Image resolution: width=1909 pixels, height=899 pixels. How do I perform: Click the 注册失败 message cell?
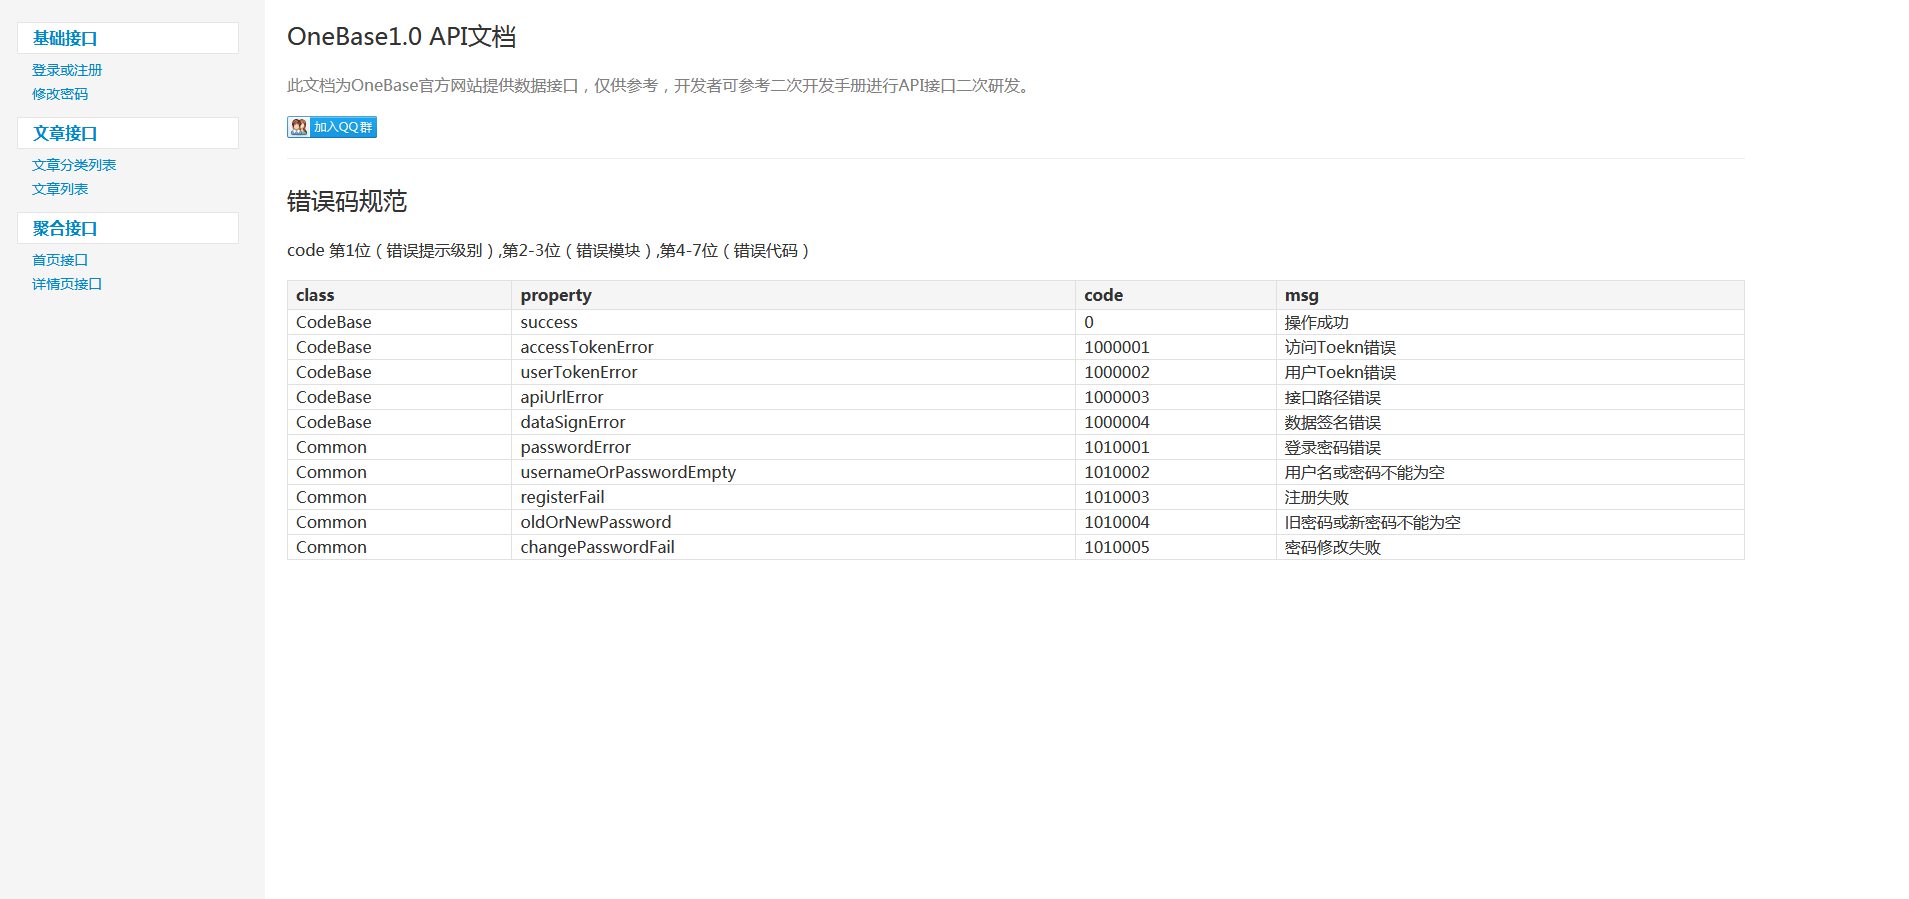[1510, 497]
